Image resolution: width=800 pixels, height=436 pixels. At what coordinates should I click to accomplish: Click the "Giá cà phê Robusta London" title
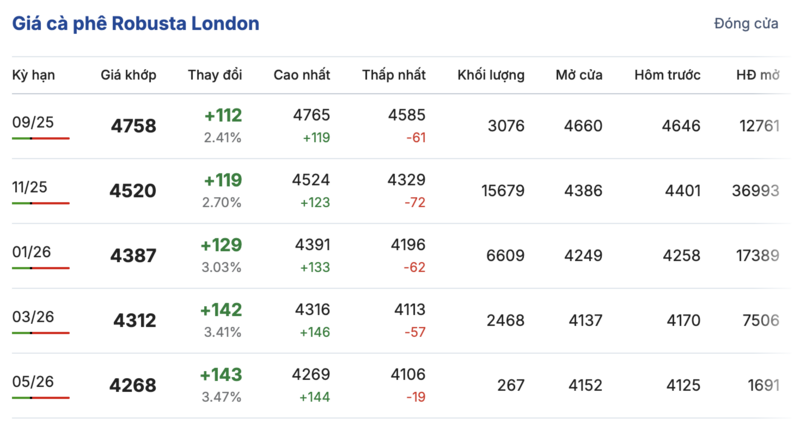tap(136, 23)
